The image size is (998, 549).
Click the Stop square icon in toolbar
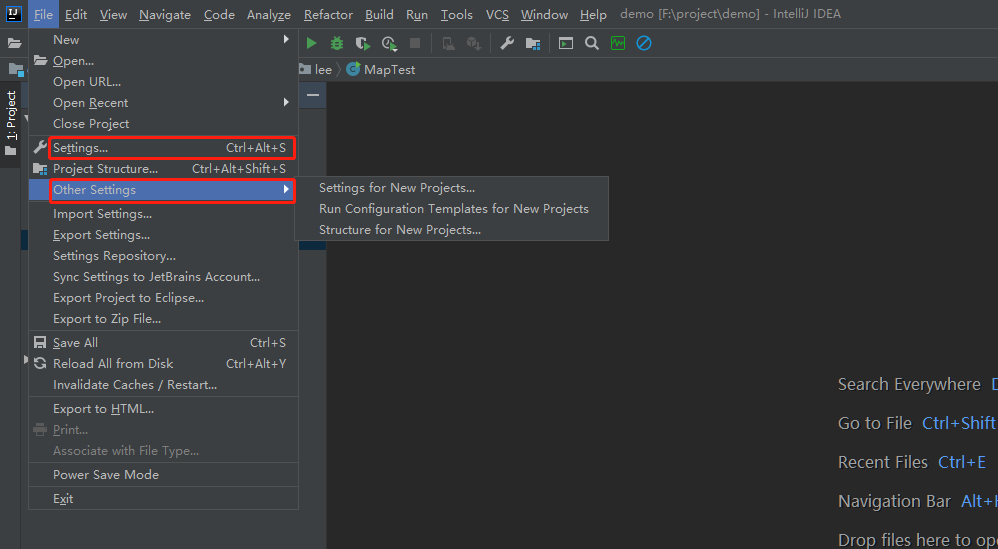point(415,43)
